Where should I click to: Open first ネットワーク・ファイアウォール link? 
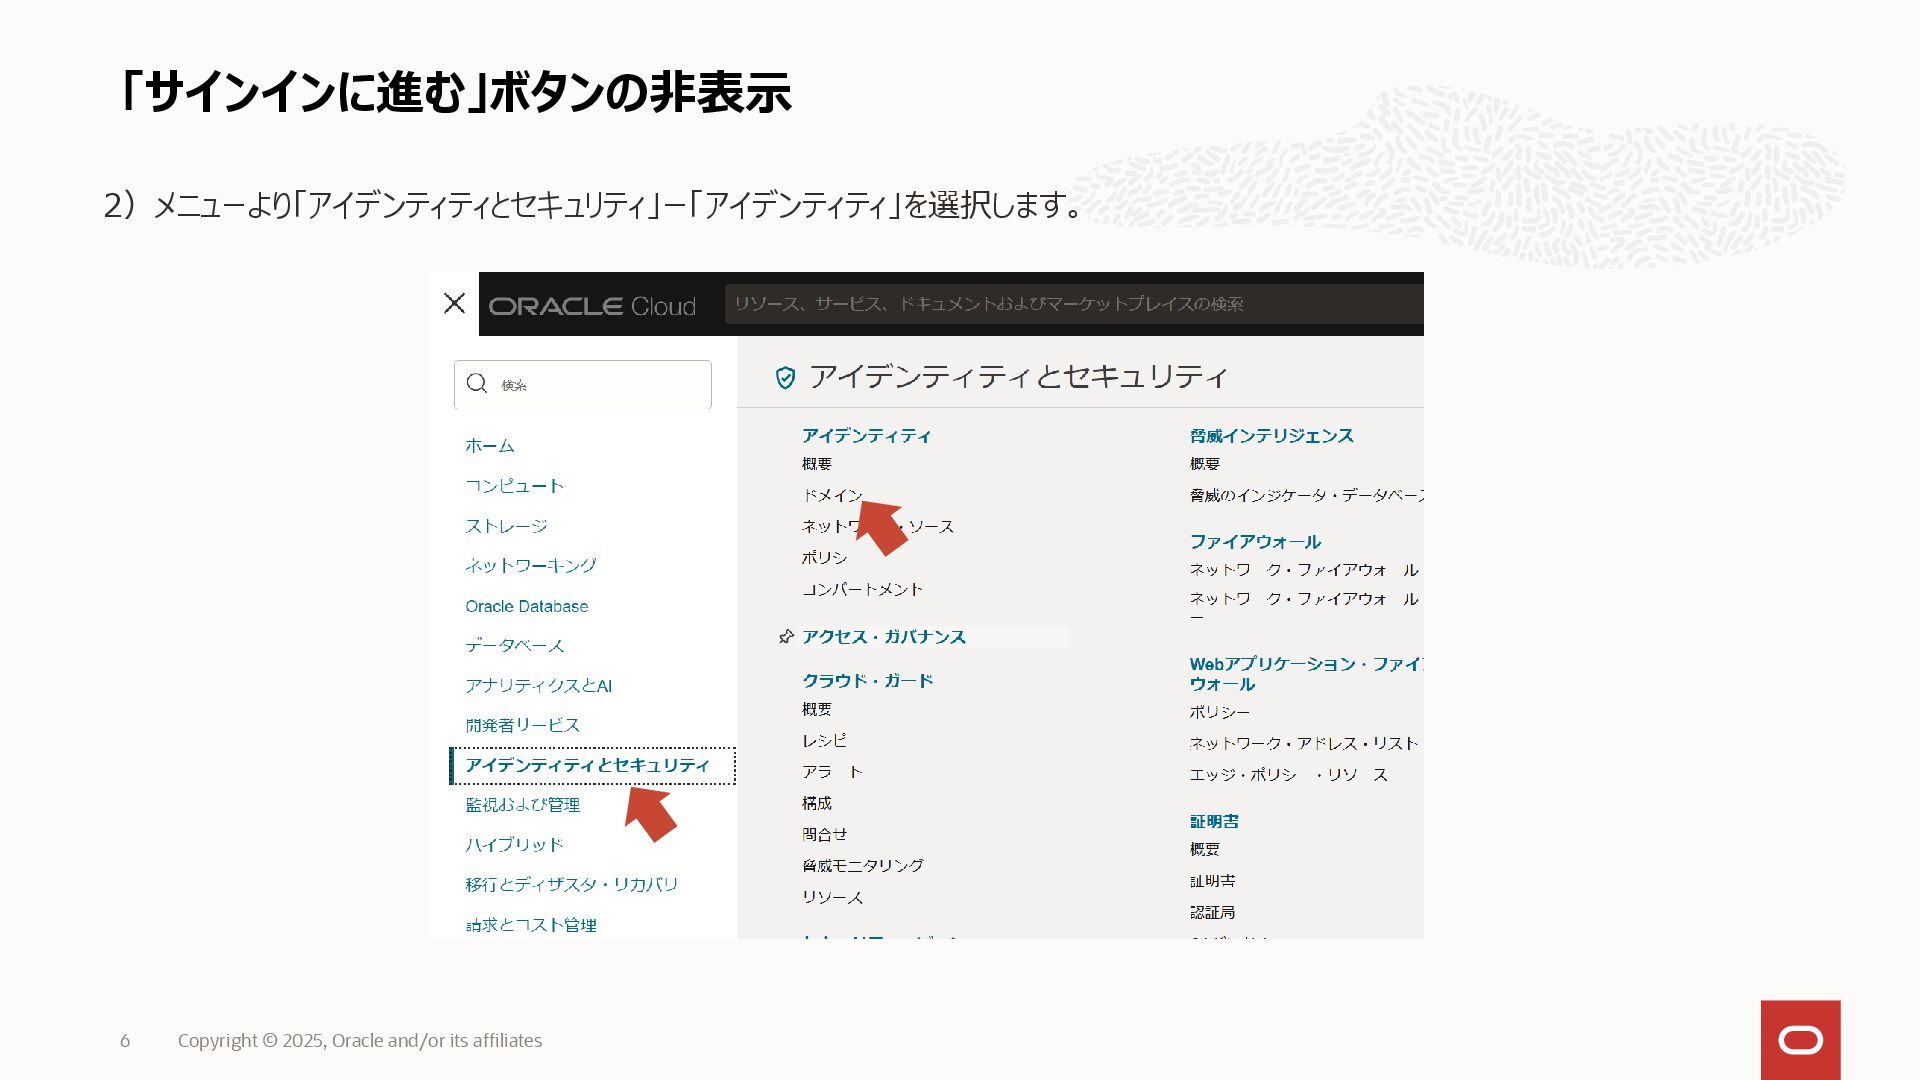click(1304, 570)
